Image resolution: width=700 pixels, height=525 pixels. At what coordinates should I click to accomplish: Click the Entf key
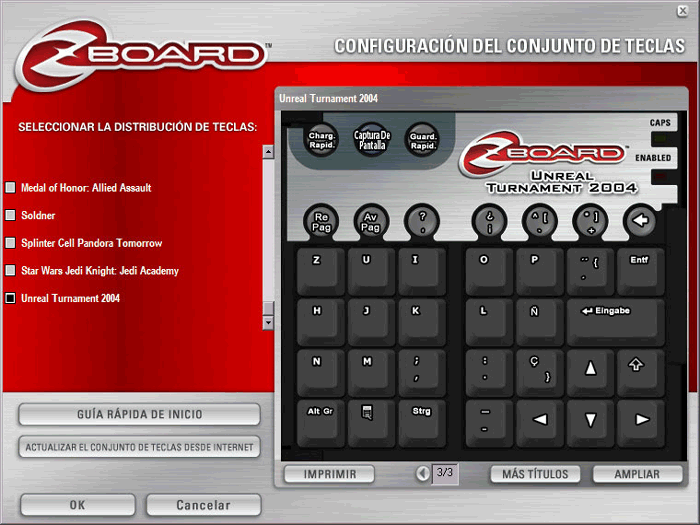pyautogui.click(x=641, y=271)
